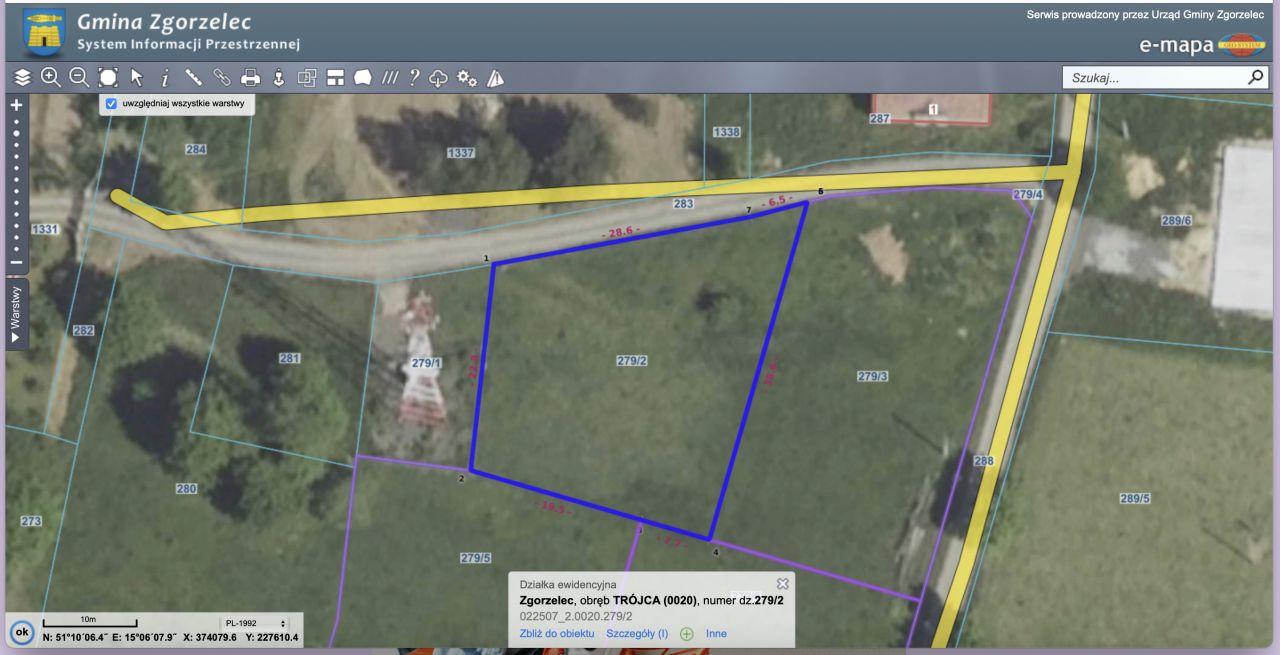The width and height of the screenshot is (1280, 655).
Task: Choose the object info 'i' tool
Action: pos(165,78)
